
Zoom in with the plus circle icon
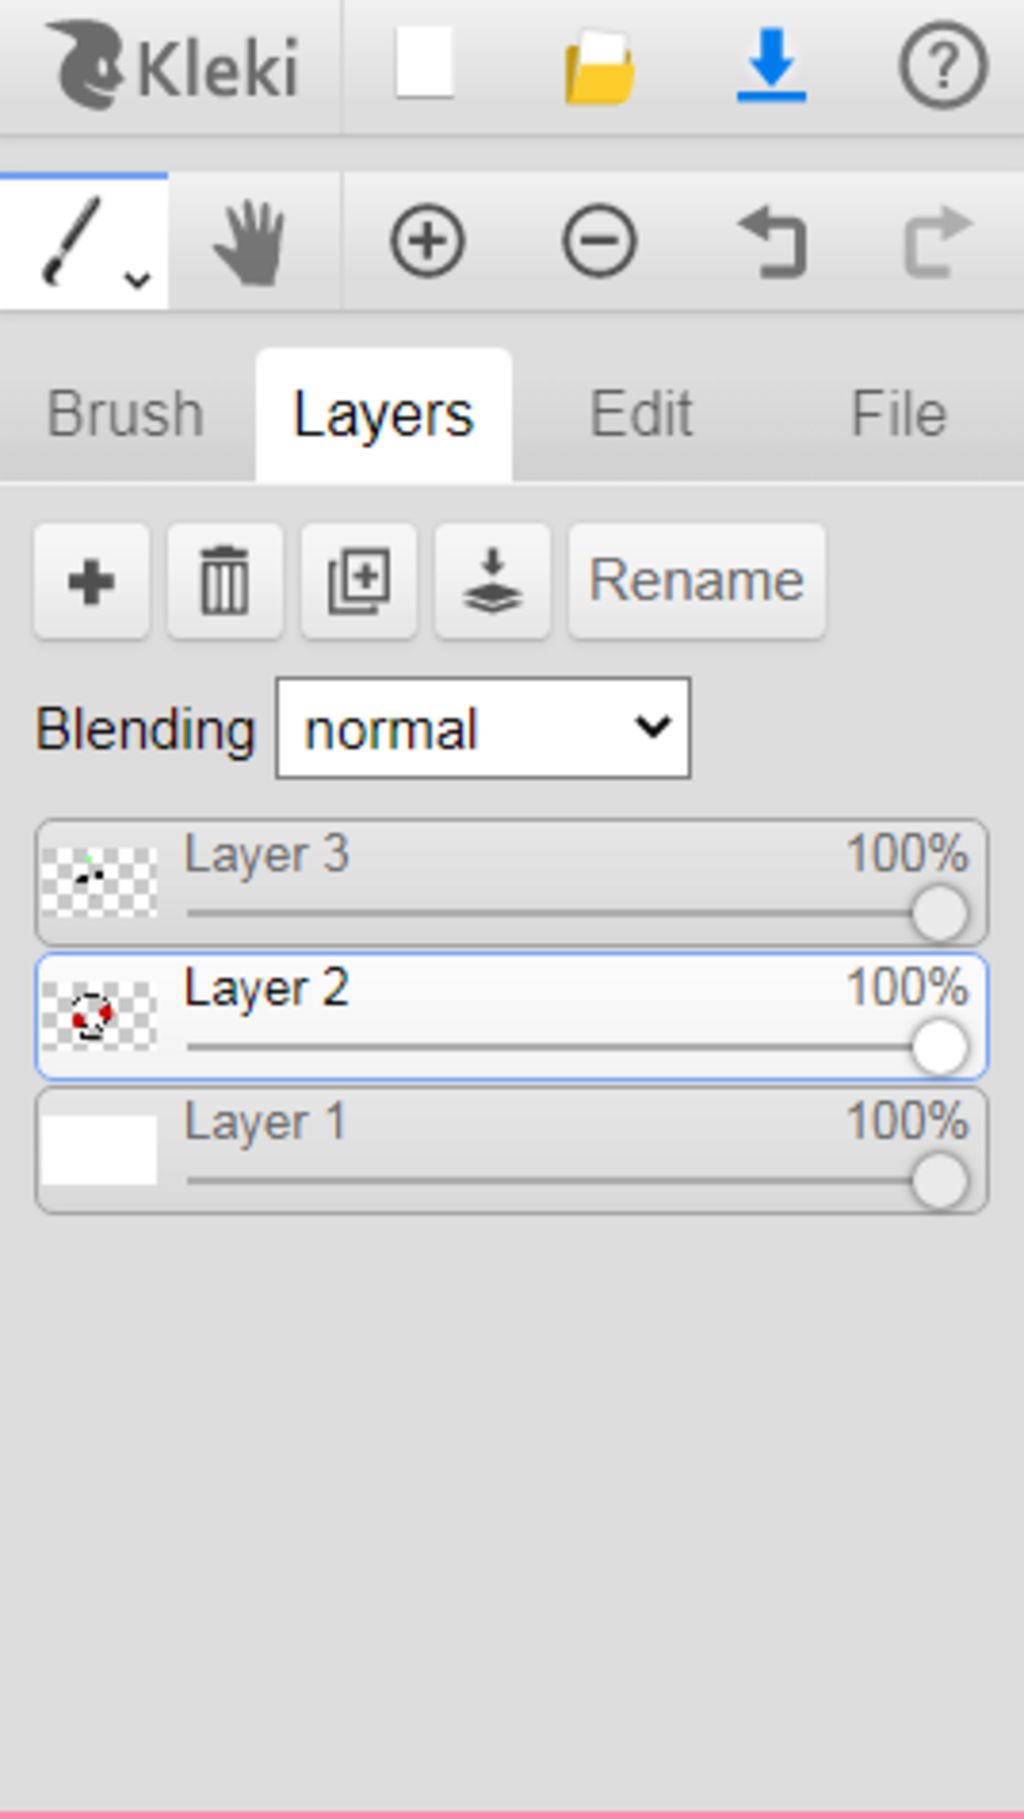(x=427, y=241)
